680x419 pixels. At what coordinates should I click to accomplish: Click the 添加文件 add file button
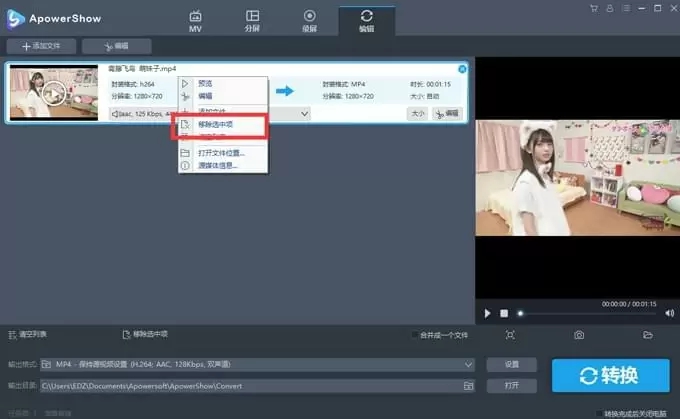[x=41, y=46]
